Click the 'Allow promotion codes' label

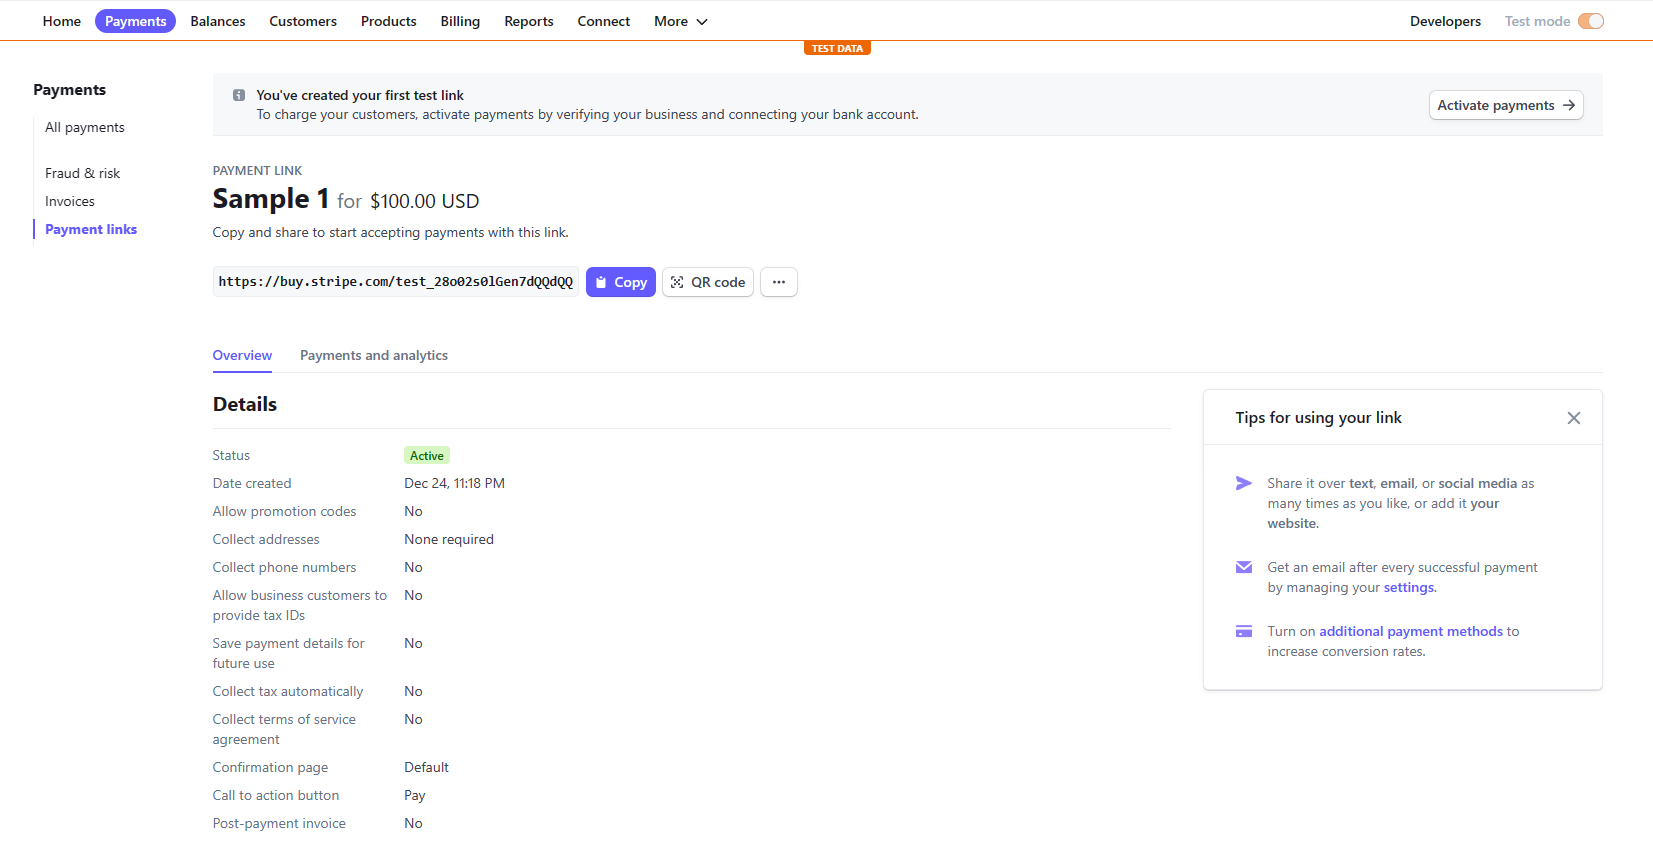(284, 511)
